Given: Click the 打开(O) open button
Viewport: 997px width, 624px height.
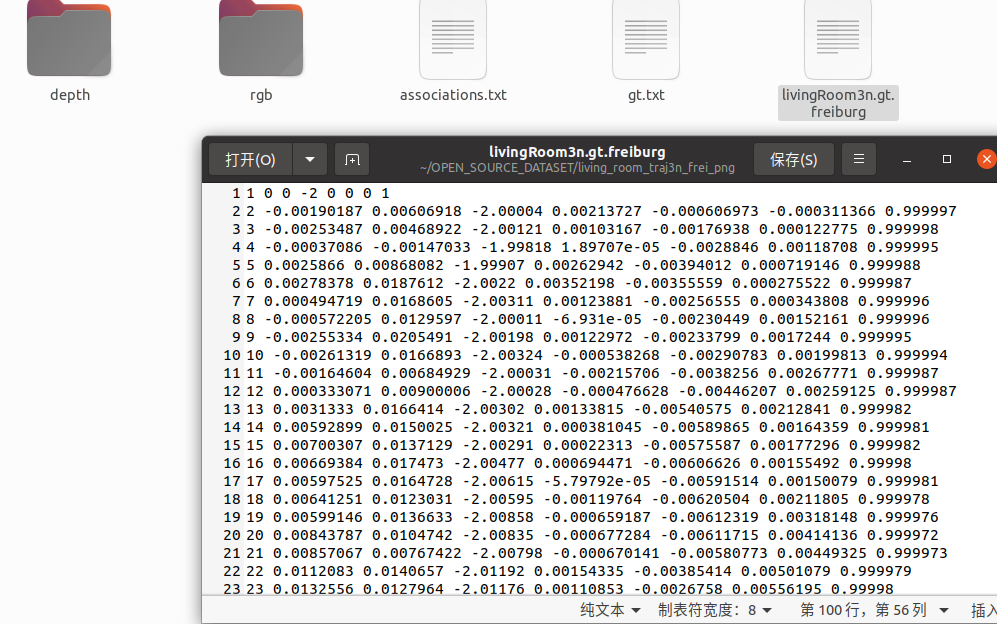Looking at the screenshot, I should (251, 159).
